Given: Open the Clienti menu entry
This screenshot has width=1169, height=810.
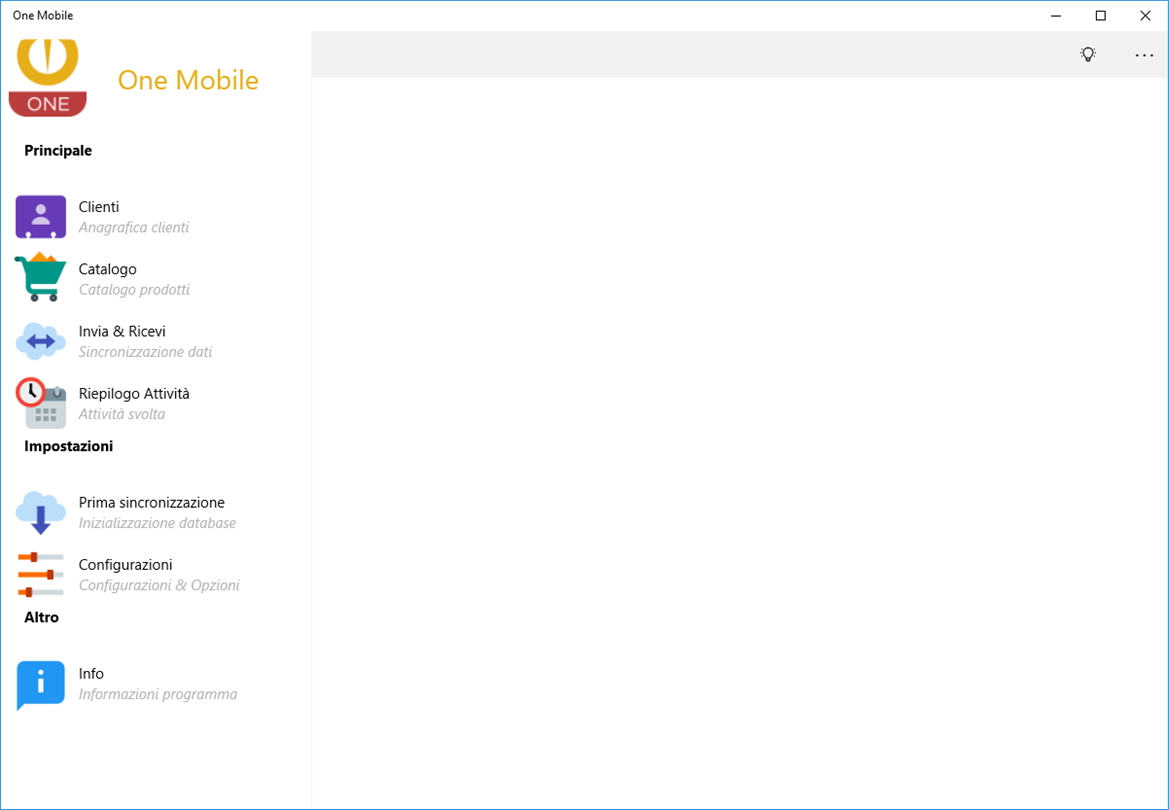Looking at the screenshot, I should click(156, 217).
